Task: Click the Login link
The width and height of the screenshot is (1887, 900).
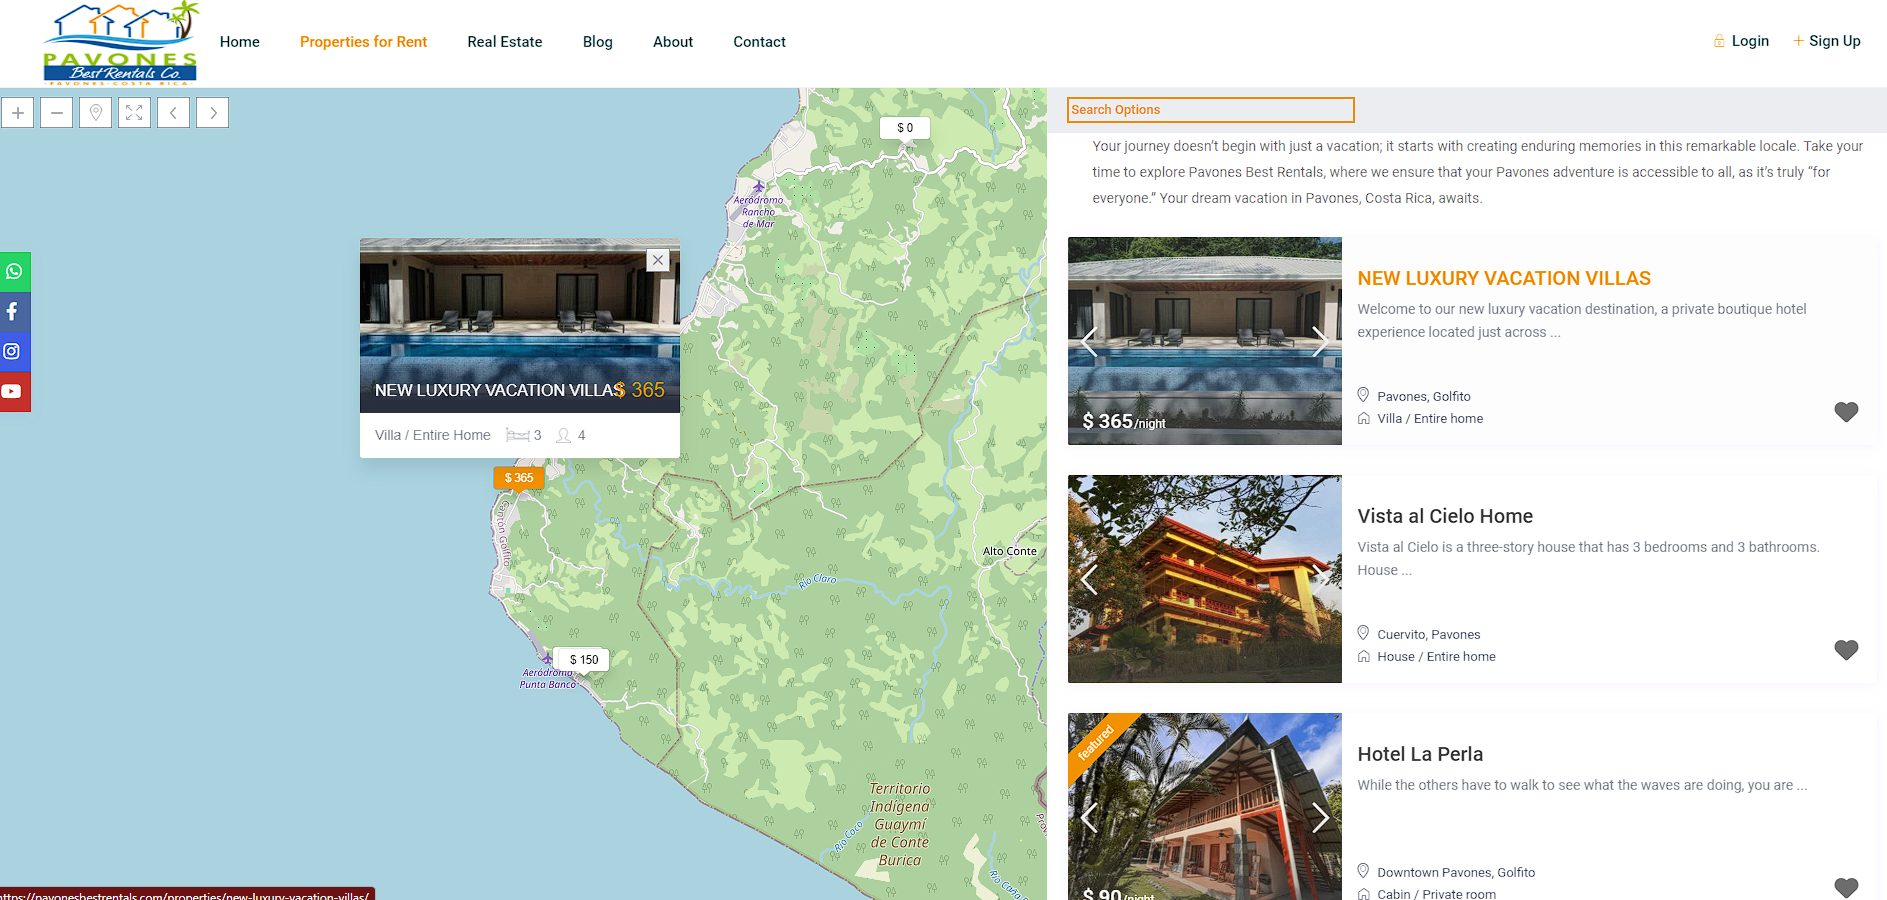Action: [1741, 41]
